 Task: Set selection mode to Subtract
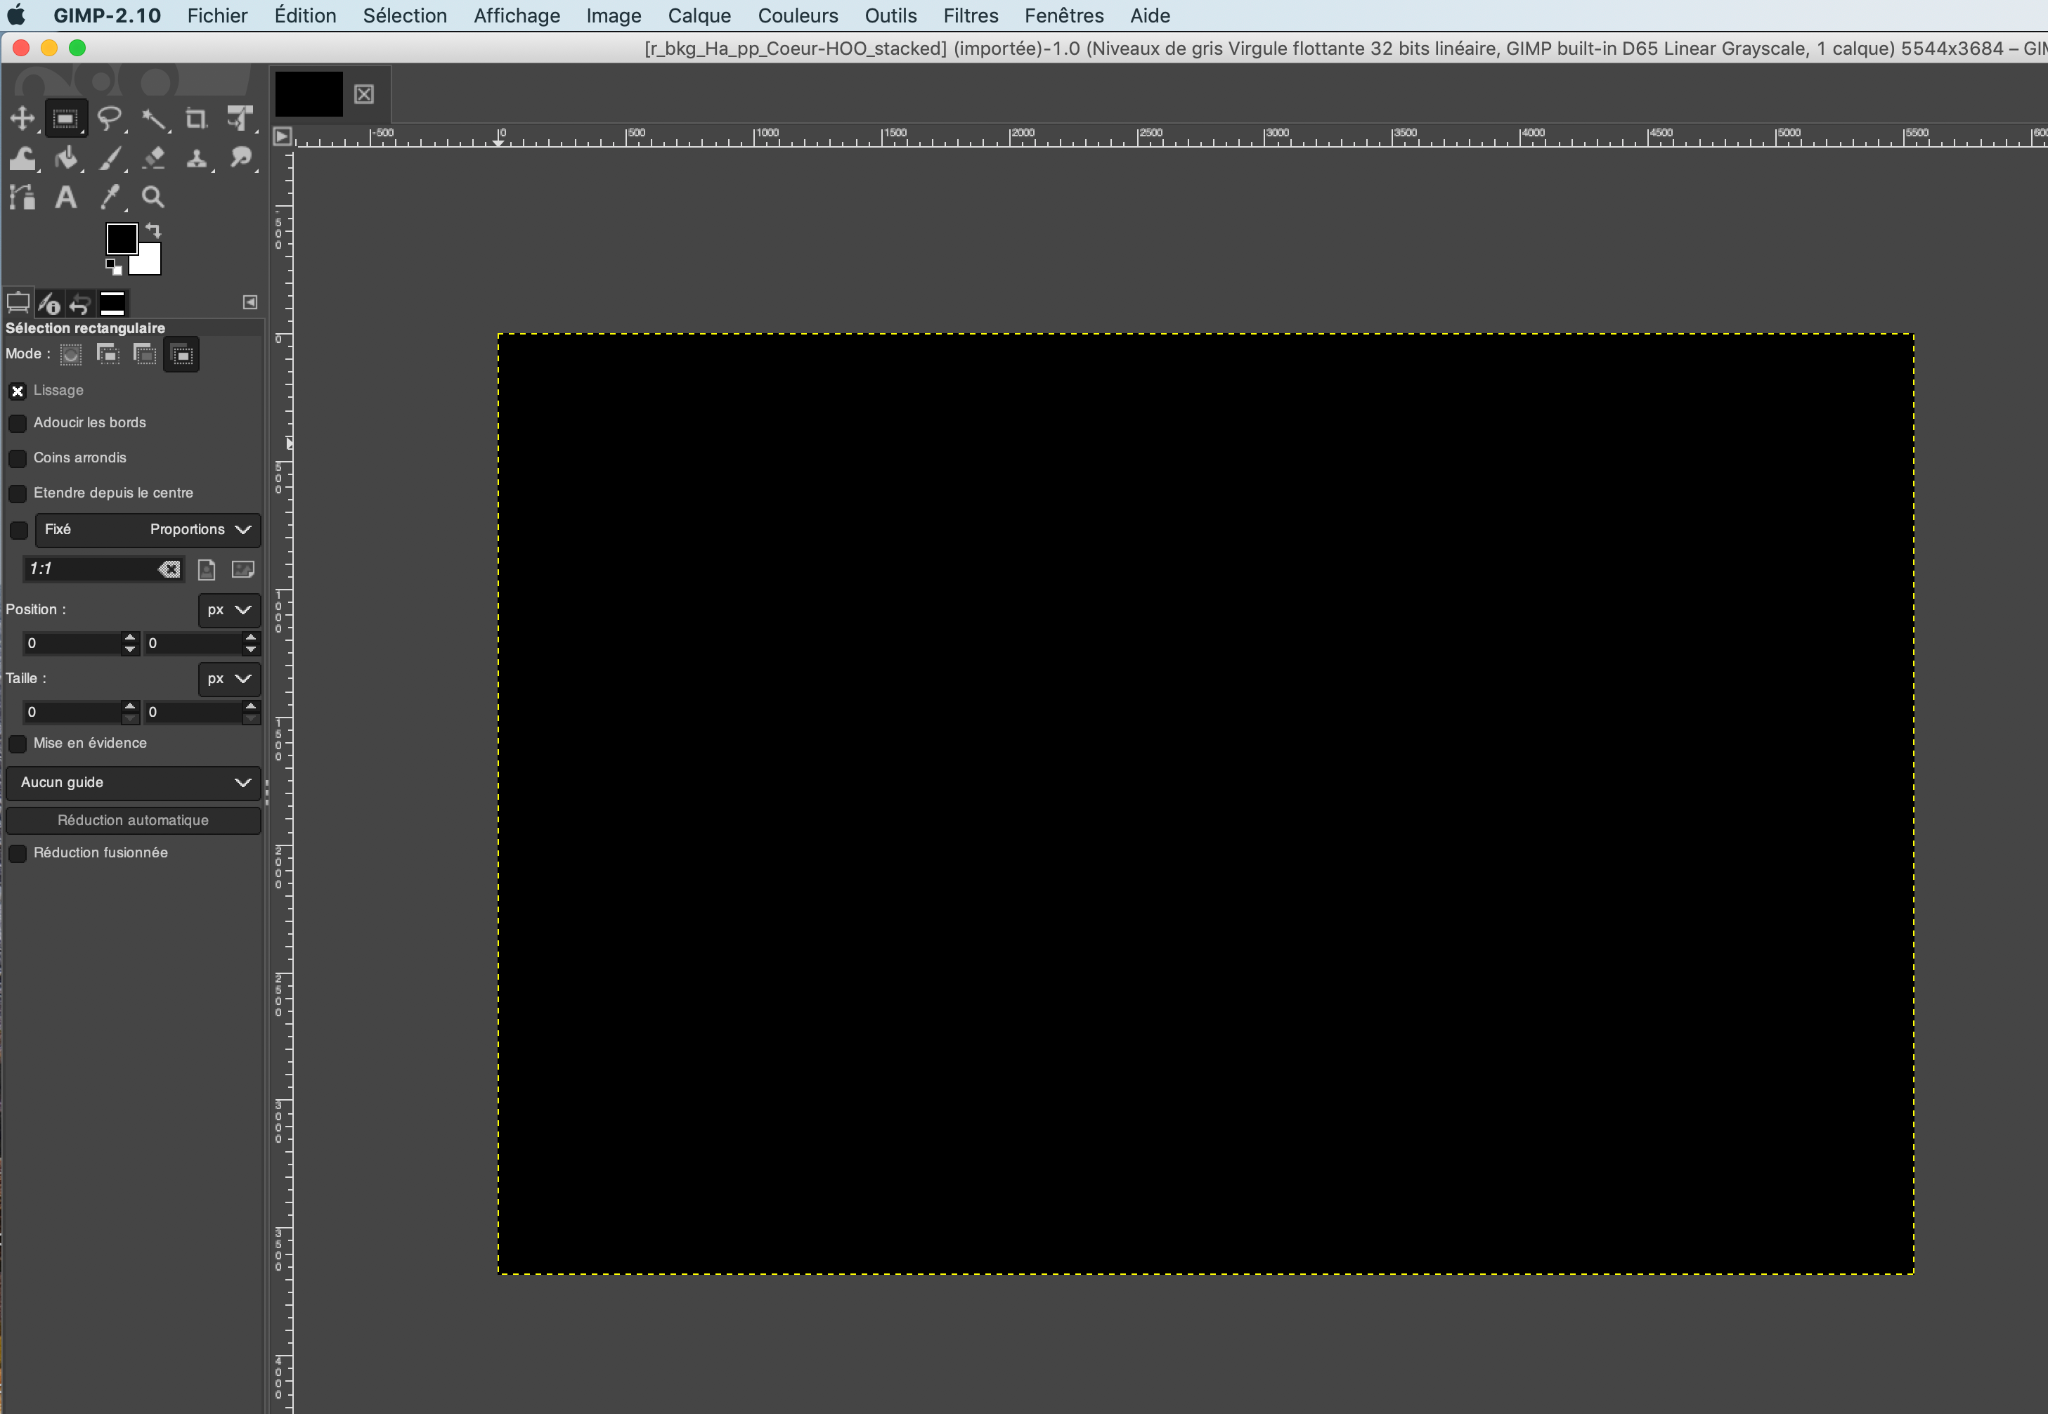coord(144,355)
